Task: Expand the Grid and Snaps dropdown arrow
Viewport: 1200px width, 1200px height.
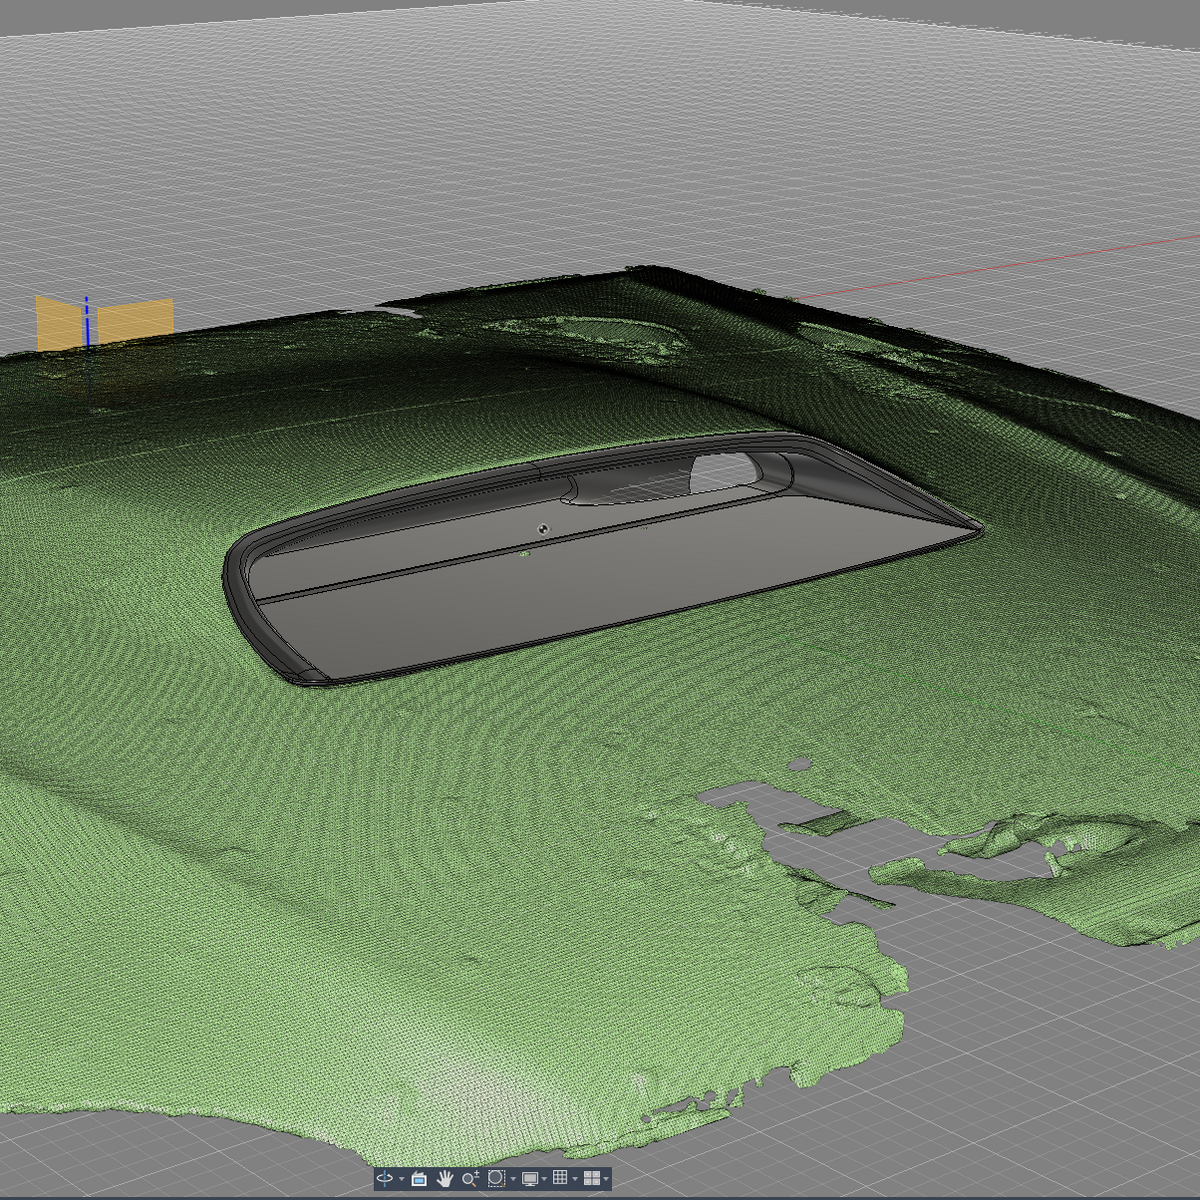Action: pyautogui.click(x=575, y=1179)
